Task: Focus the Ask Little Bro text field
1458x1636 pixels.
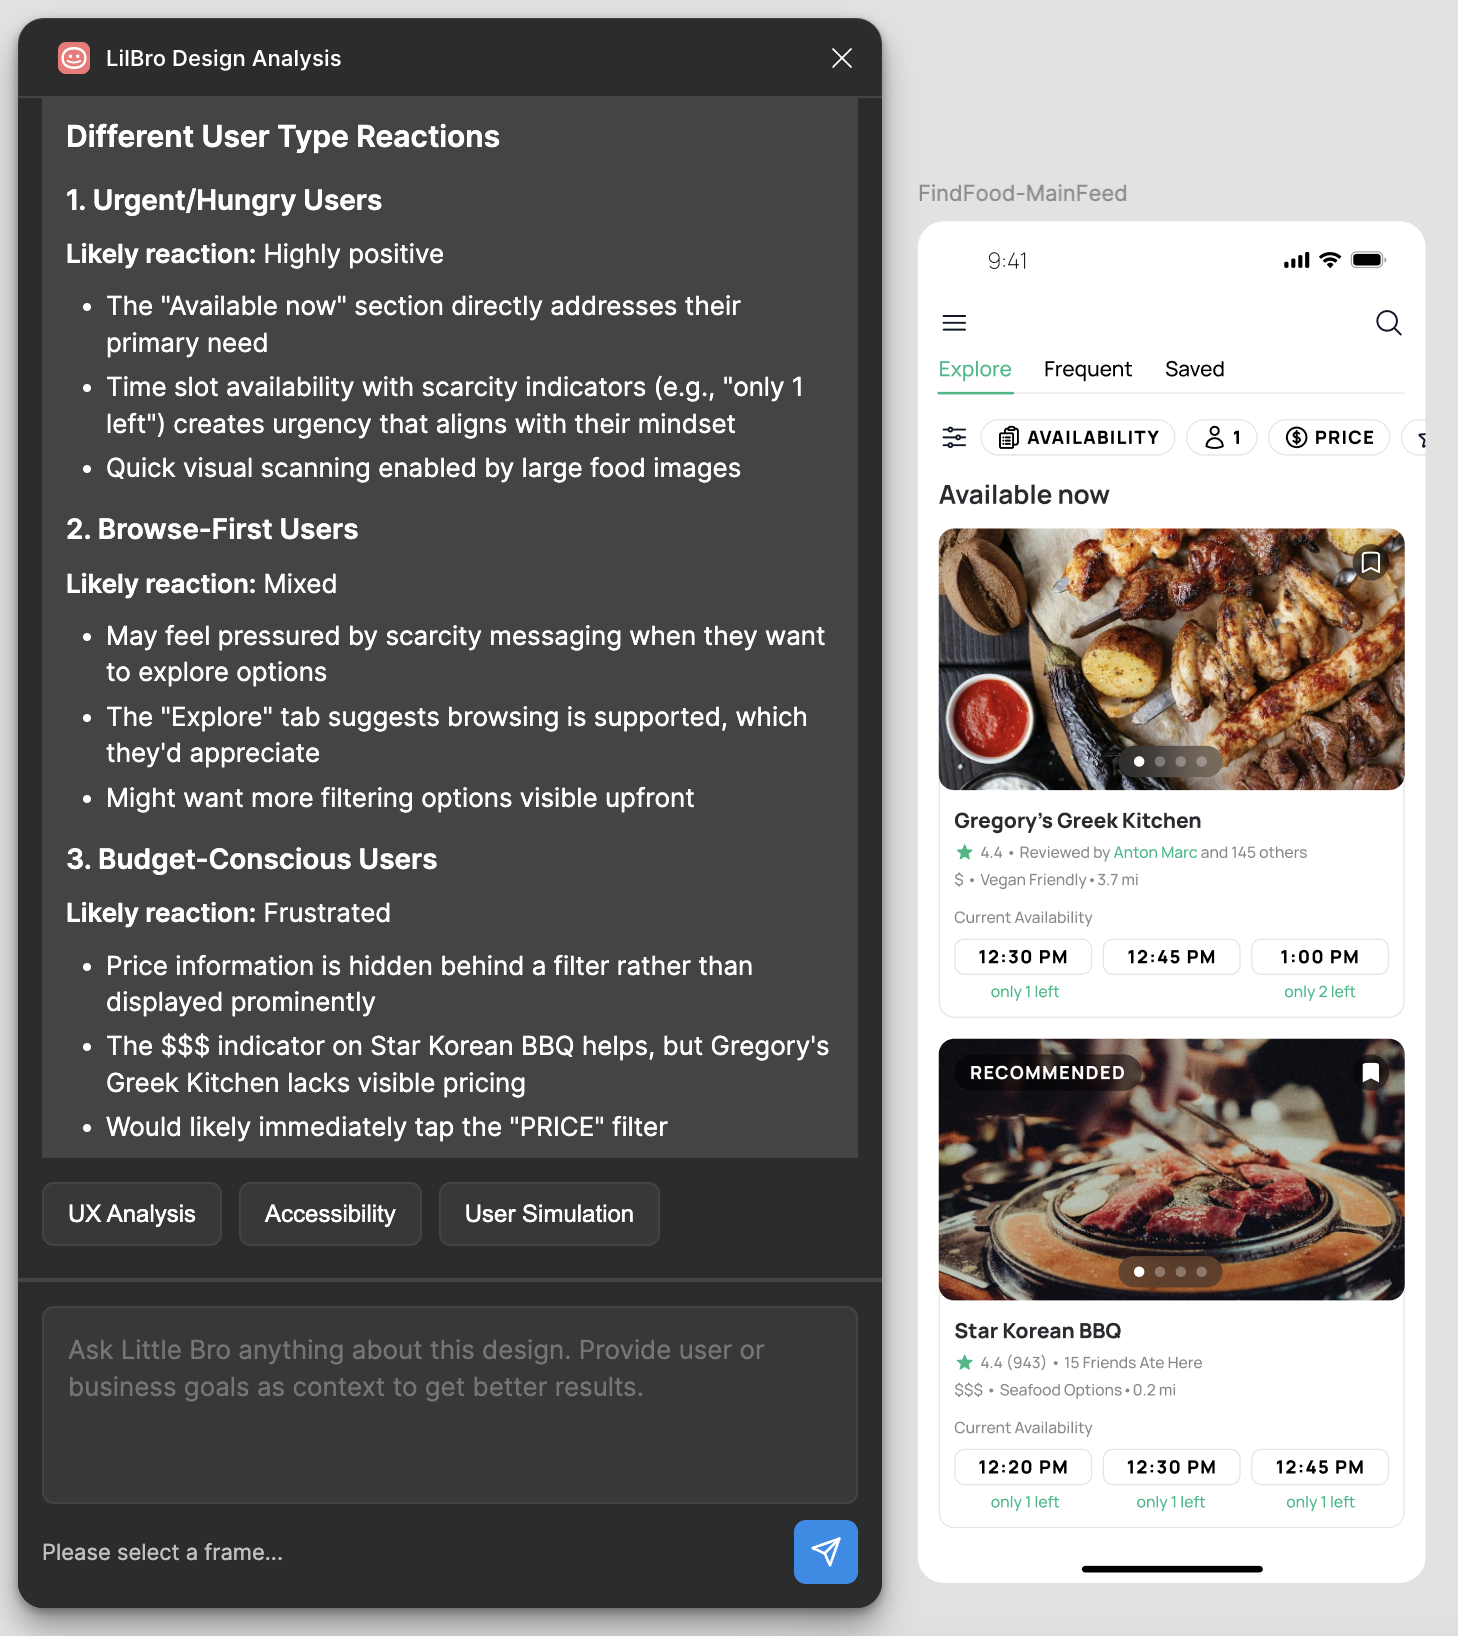Action: point(450,1404)
